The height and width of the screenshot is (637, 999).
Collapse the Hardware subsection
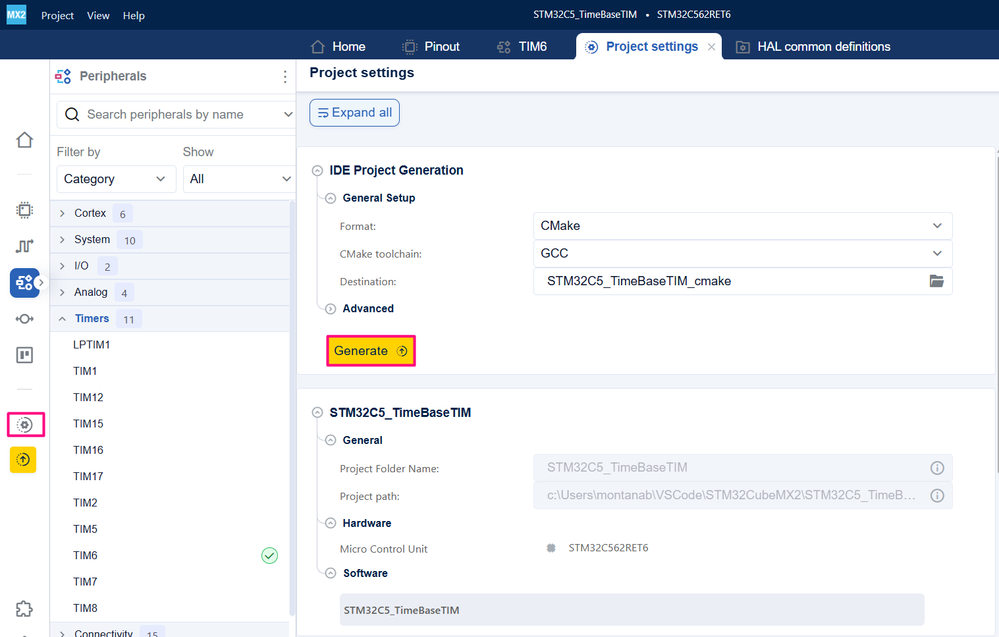(x=330, y=523)
